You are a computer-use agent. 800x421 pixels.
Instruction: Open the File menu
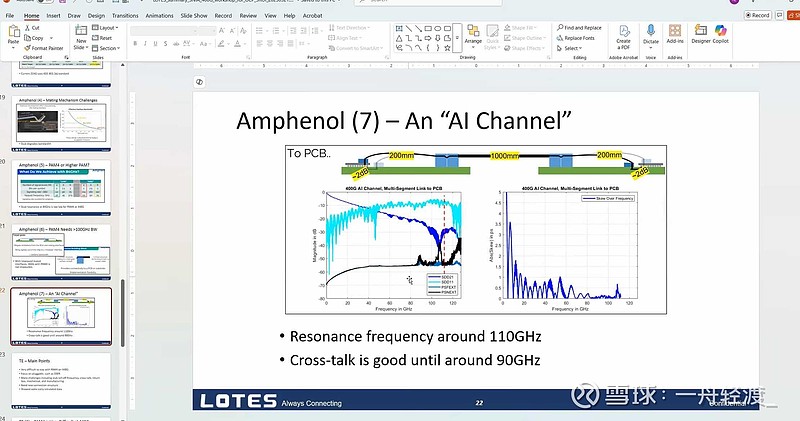(x=10, y=16)
